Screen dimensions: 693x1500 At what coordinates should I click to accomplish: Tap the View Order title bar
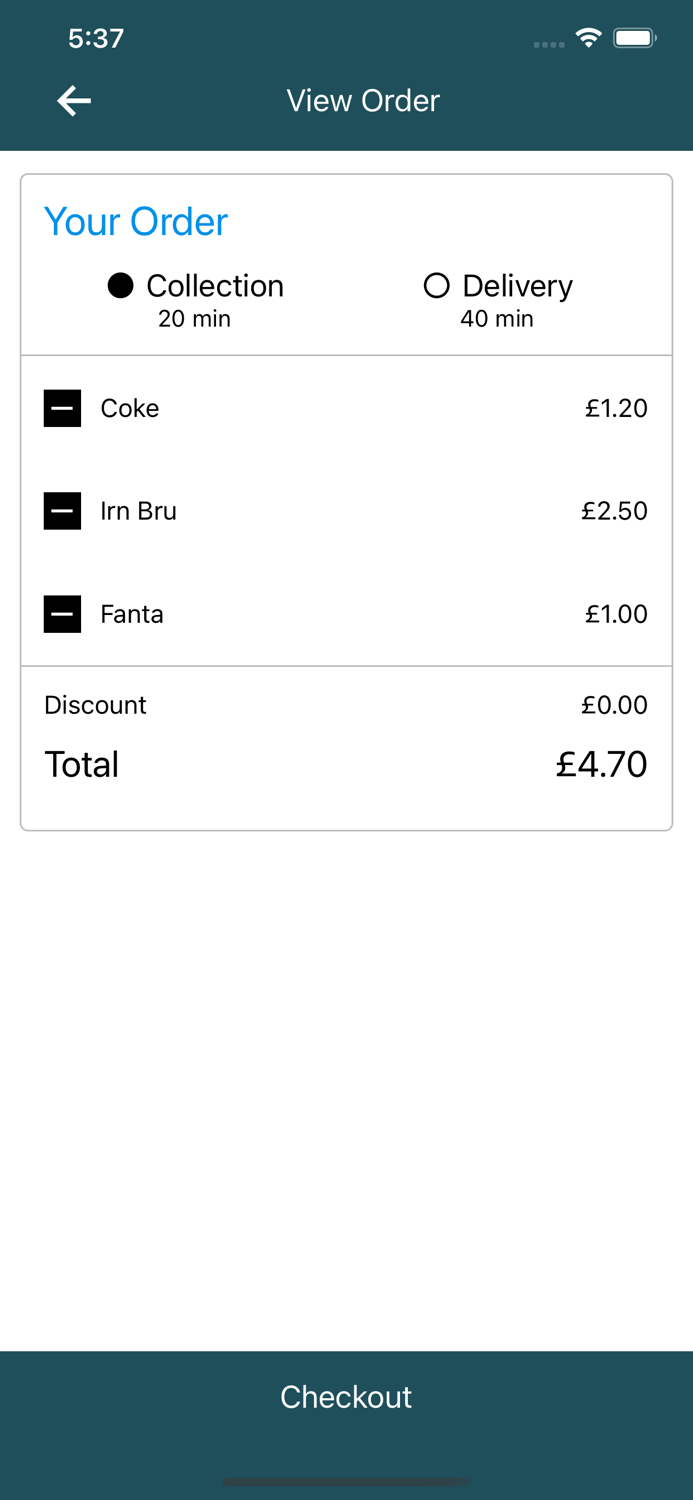pyautogui.click(x=362, y=100)
